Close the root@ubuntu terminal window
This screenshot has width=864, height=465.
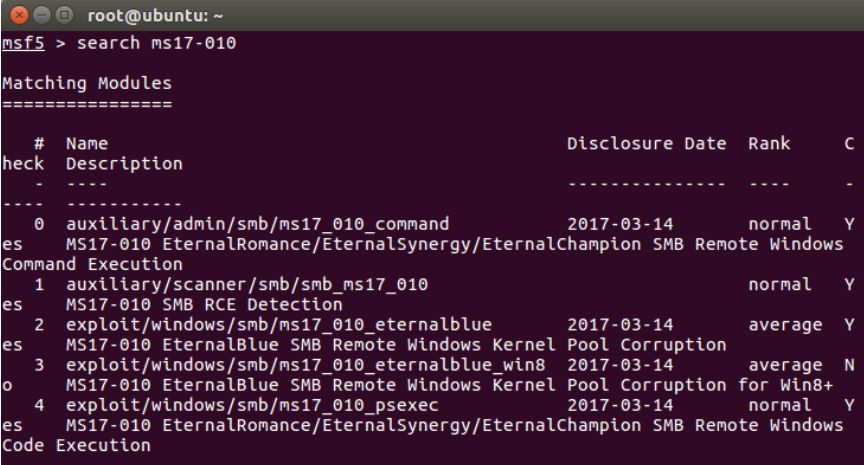pyautogui.click(x=12, y=14)
